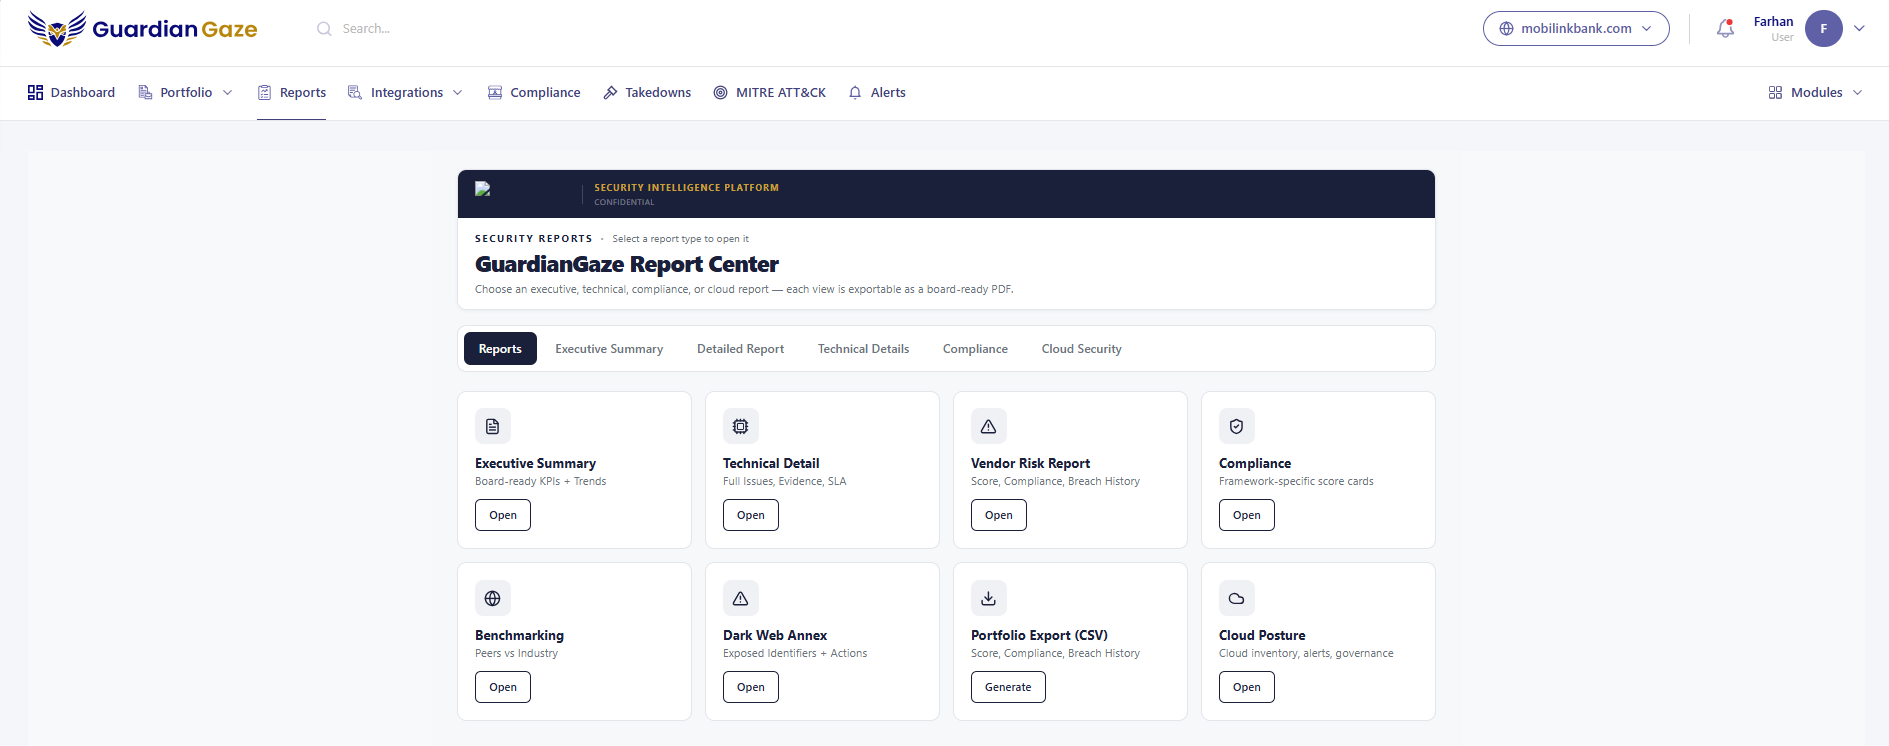The width and height of the screenshot is (1889, 746).
Task: Switch to the Detailed Report tab
Action: tap(740, 349)
